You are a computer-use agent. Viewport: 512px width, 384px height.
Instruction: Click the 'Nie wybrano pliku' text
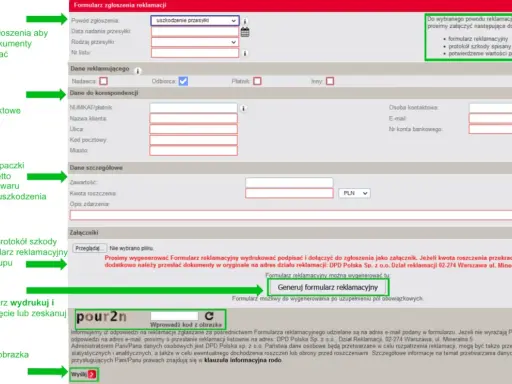(x=131, y=248)
